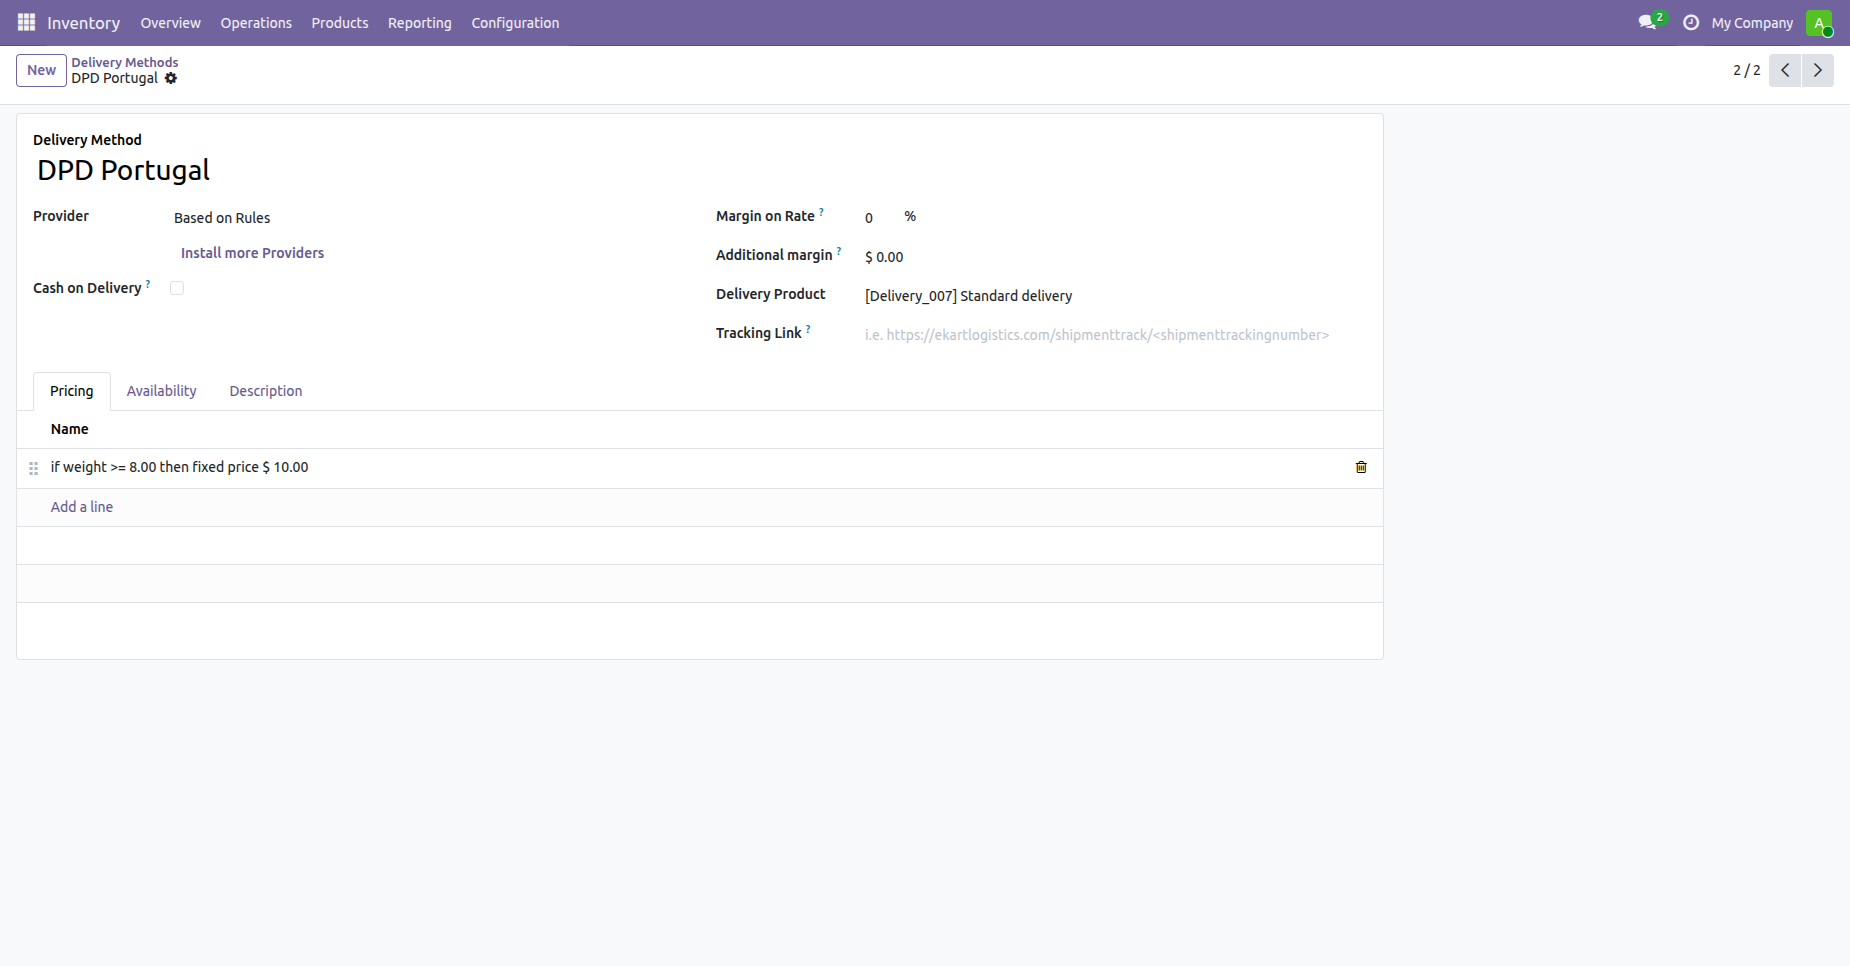Open the Configuration menu

click(515, 23)
